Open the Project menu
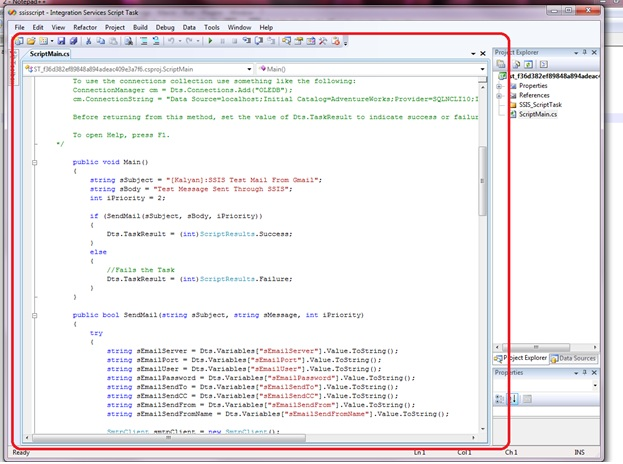The width and height of the screenshot is (623, 464). click(115, 27)
